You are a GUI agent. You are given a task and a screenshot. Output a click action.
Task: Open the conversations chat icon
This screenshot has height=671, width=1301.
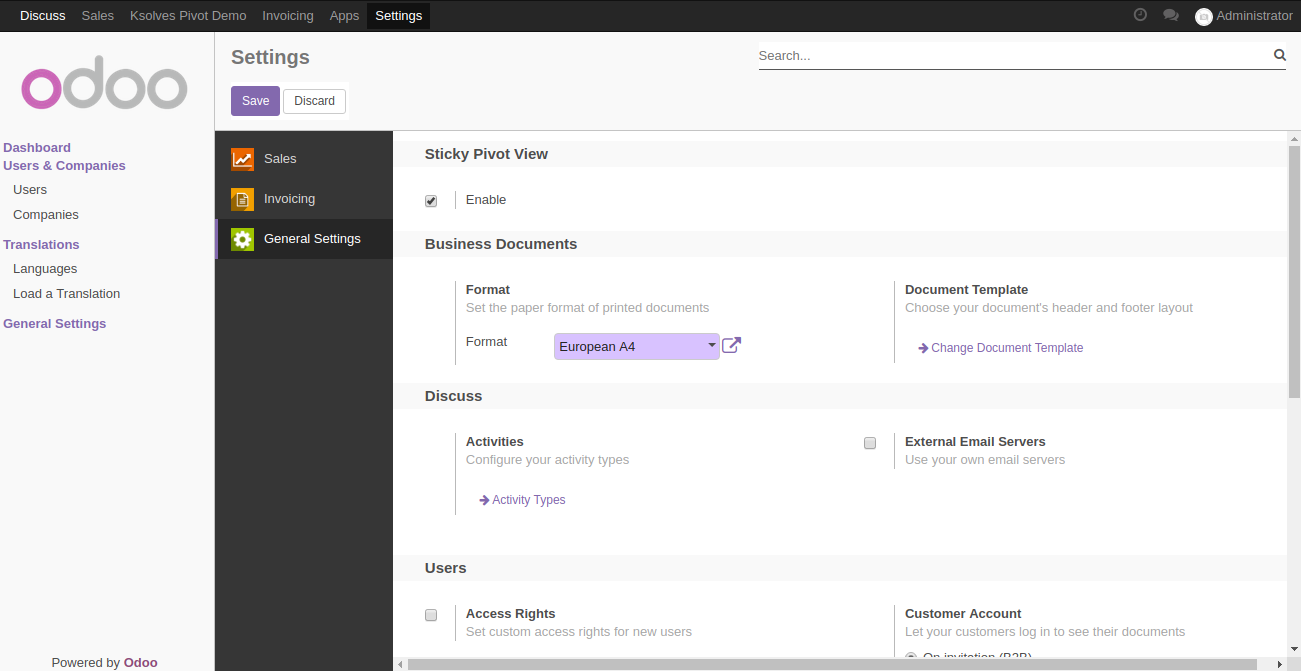click(1170, 15)
